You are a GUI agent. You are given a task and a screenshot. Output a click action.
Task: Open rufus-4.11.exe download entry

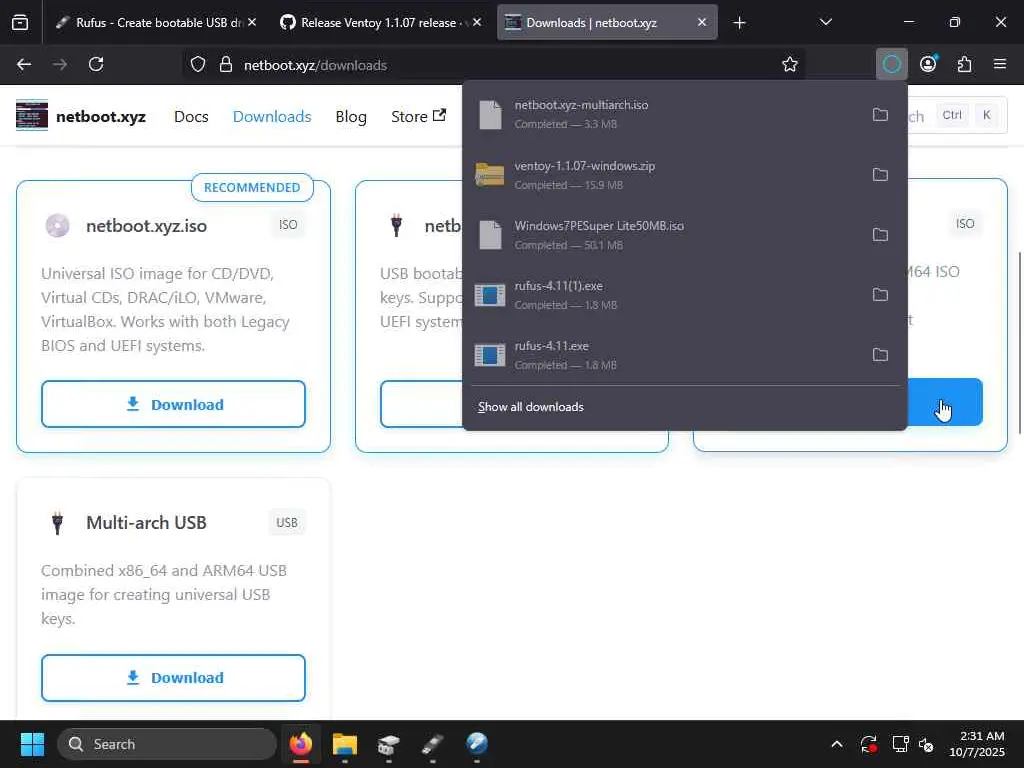[x=666, y=355]
